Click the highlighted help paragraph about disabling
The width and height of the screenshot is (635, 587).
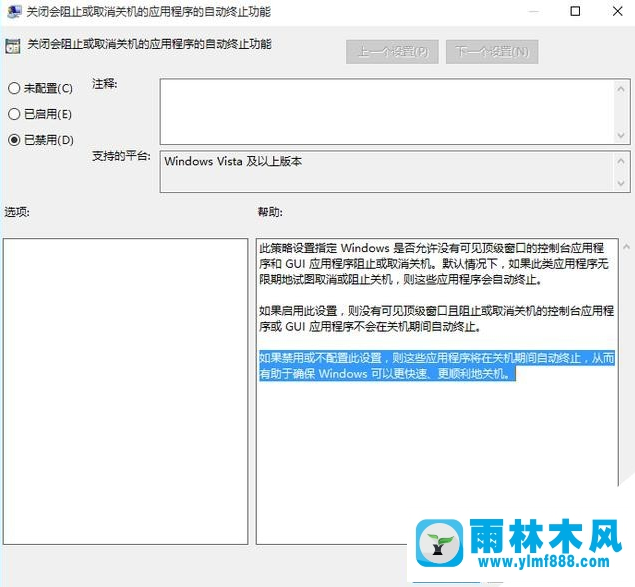click(437, 366)
